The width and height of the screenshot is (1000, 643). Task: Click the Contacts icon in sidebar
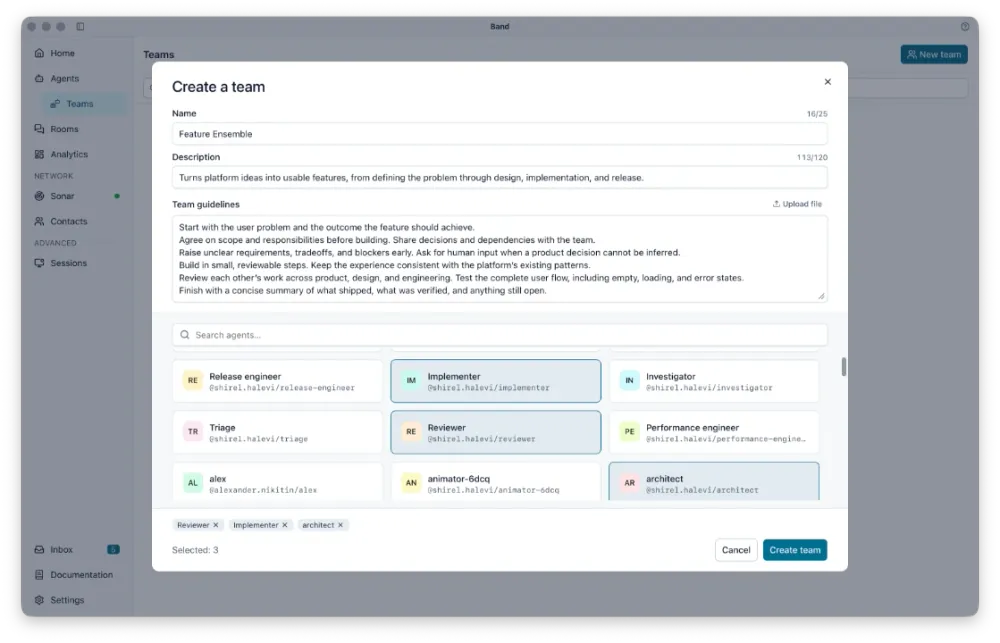[x=40, y=221]
